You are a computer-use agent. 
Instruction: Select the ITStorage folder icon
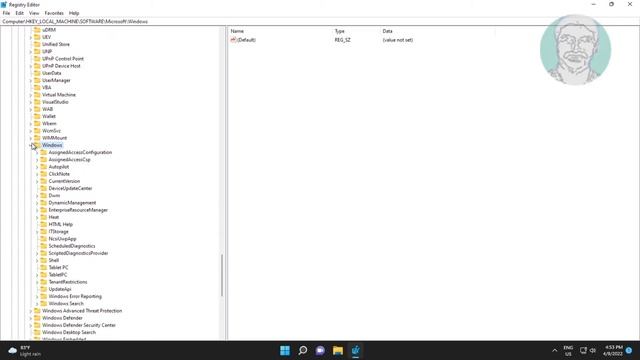pos(44,231)
